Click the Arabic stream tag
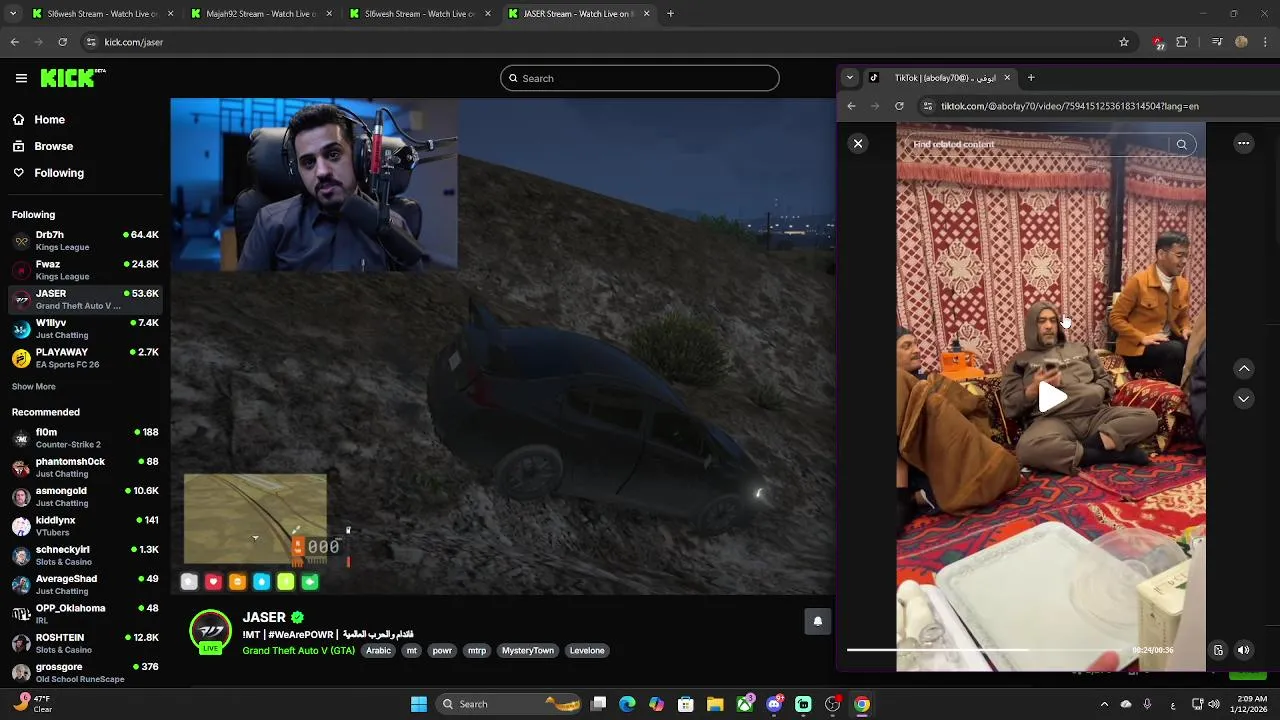1280x720 pixels. [378, 650]
